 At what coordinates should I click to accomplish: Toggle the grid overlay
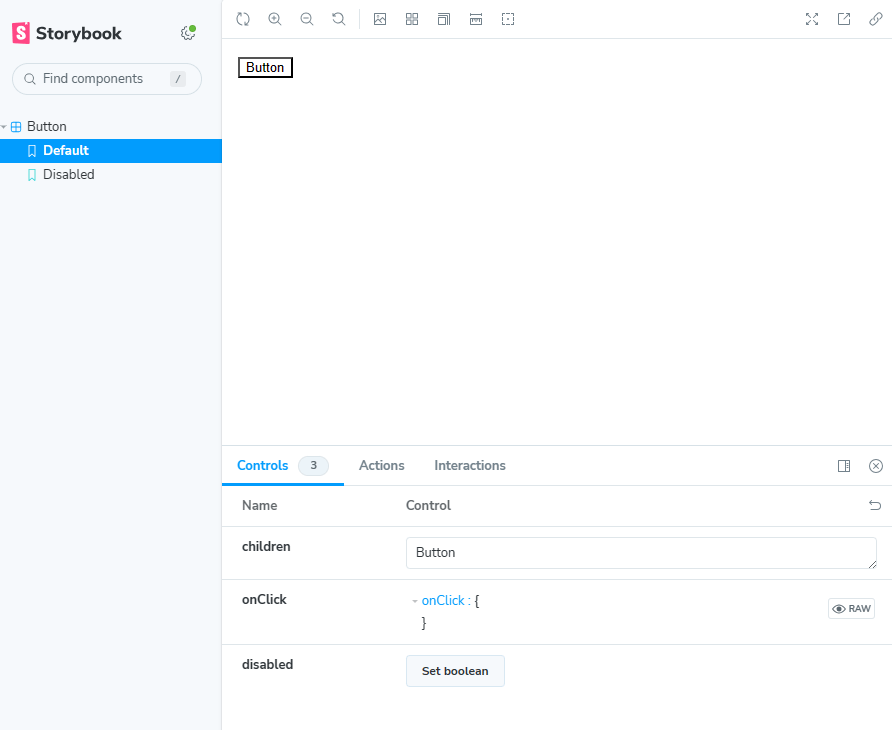click(412, 19)
